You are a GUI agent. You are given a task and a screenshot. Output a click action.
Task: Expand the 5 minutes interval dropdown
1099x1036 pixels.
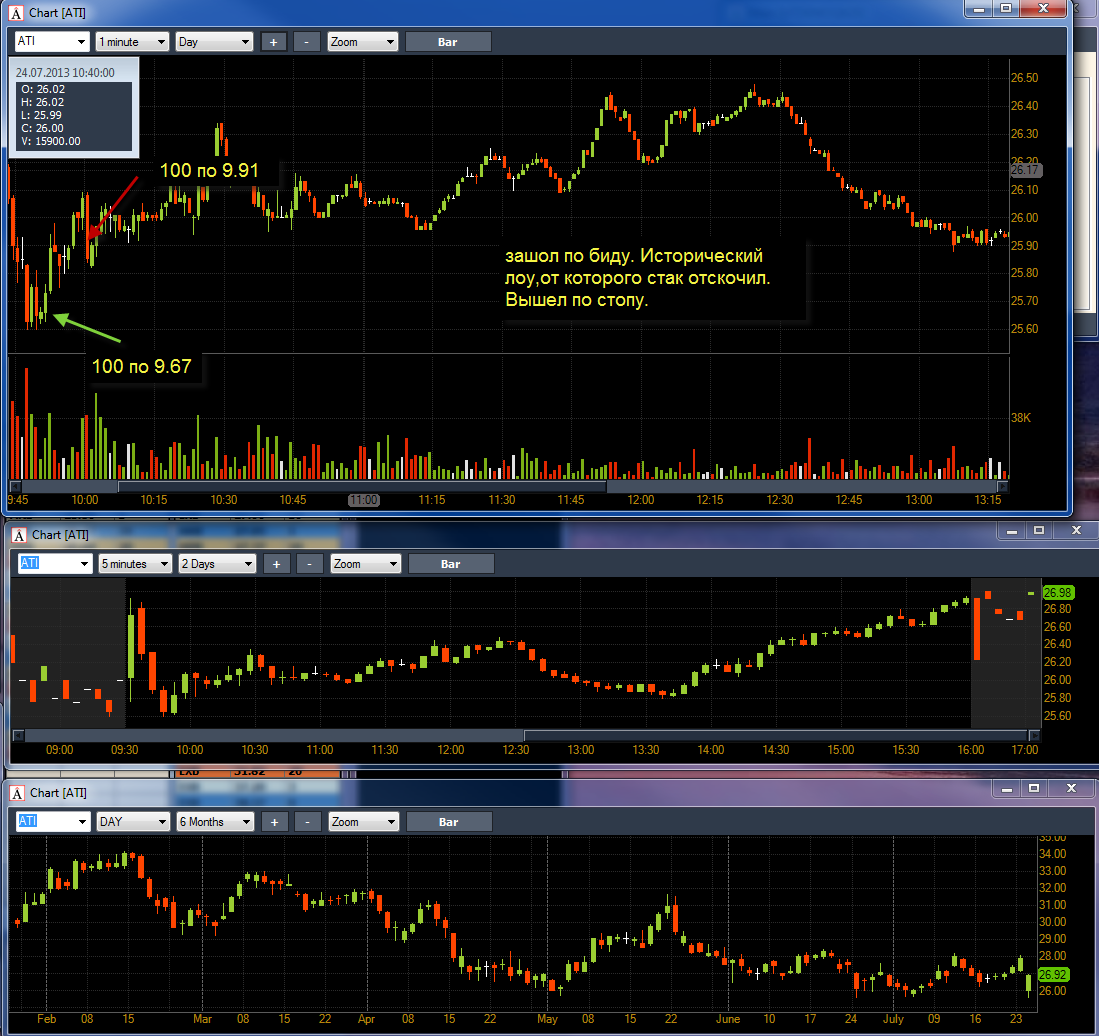(135, 564)
